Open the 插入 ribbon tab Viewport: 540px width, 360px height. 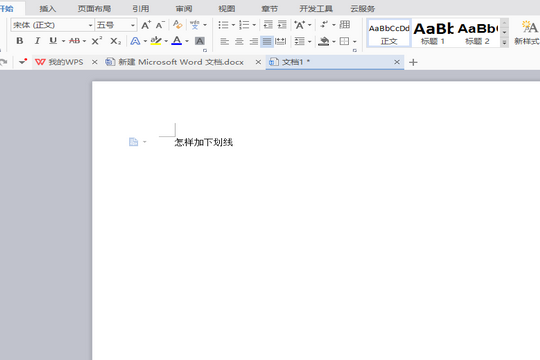48,9
